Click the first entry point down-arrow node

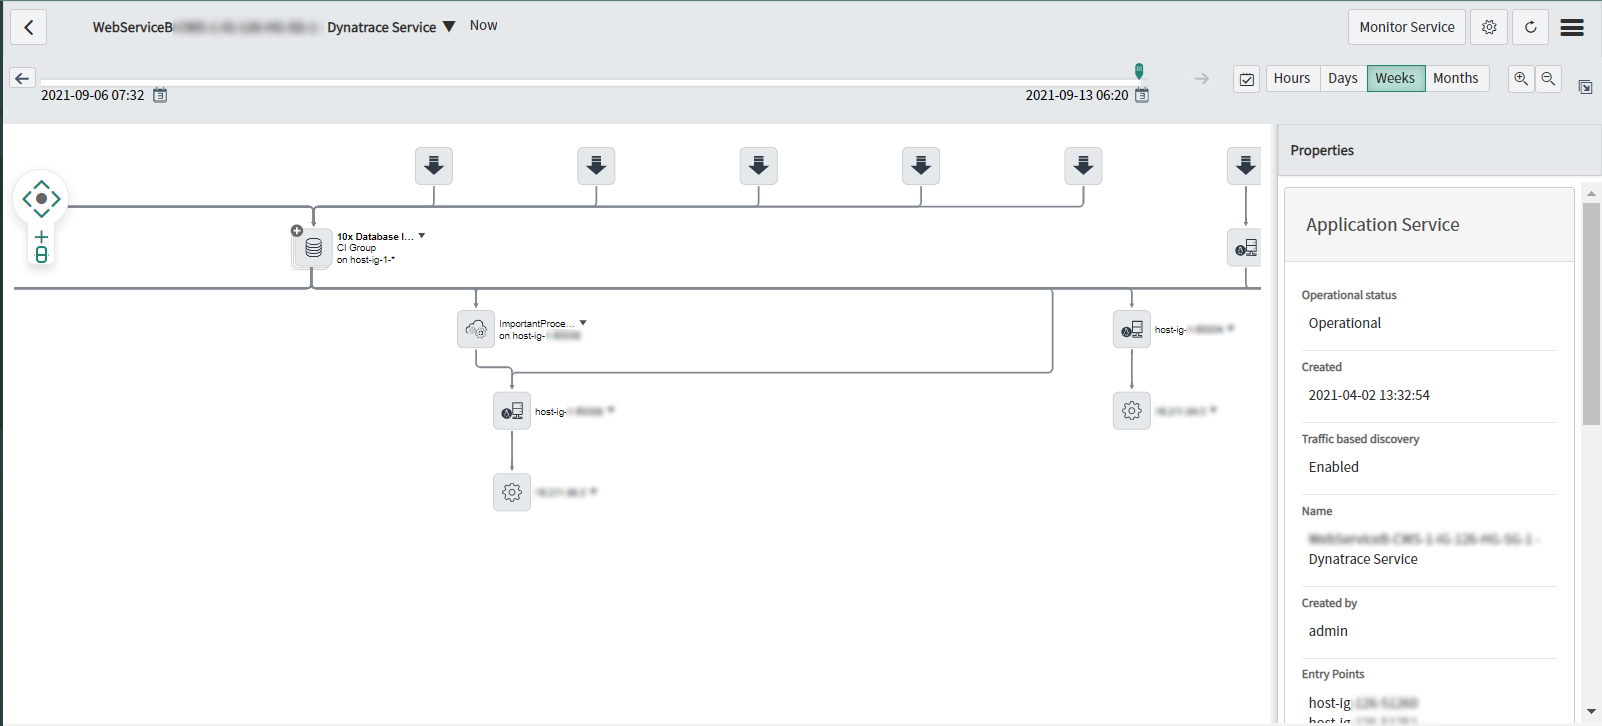[x=434, y=166]
